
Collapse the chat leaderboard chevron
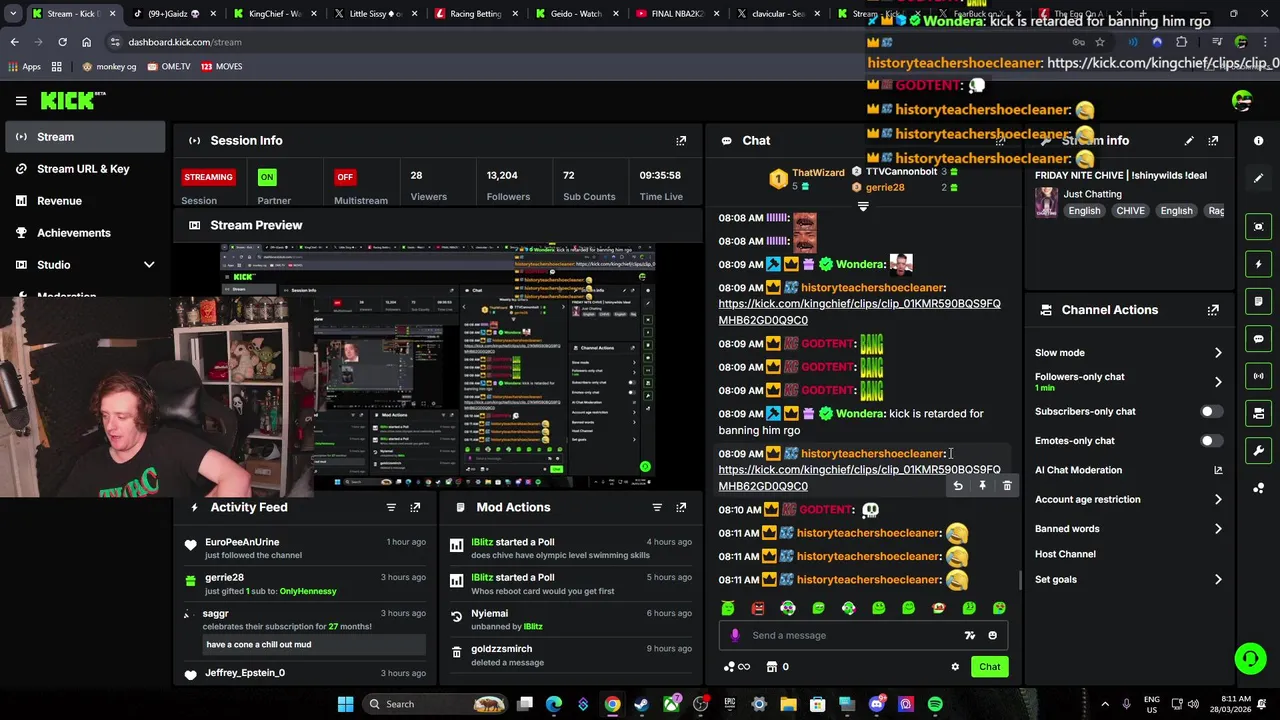tap(863, 207)
